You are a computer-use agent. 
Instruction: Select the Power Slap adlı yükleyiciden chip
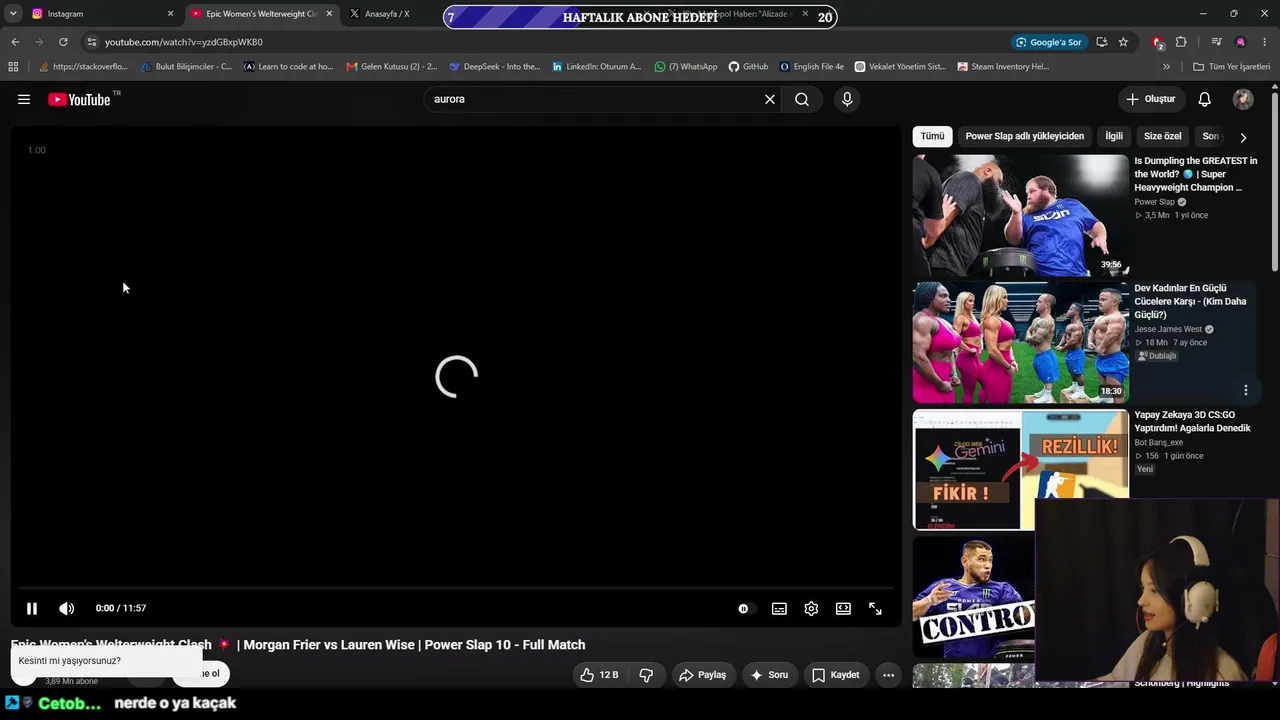click(1024, 136)
